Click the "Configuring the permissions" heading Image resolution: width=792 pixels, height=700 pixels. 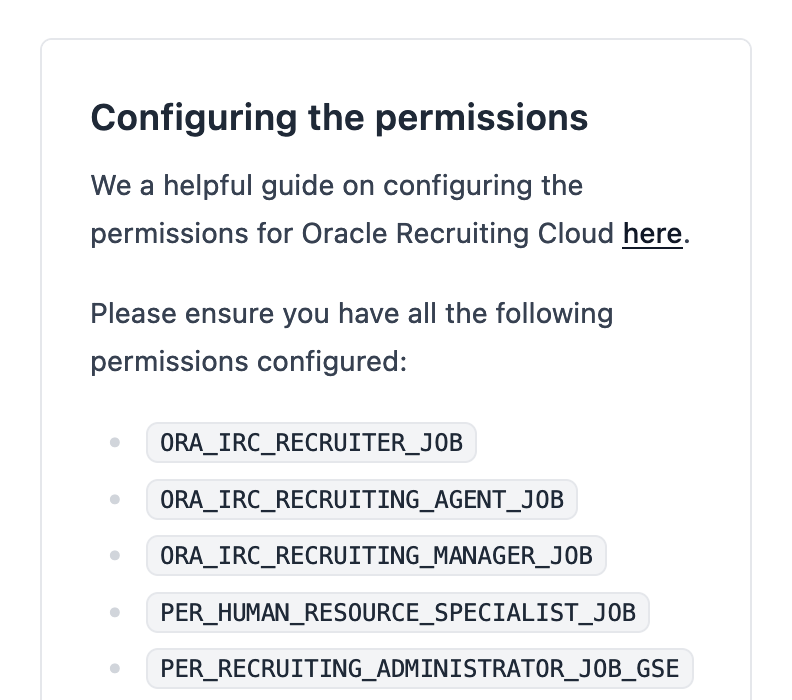click(x=339, y=118)
